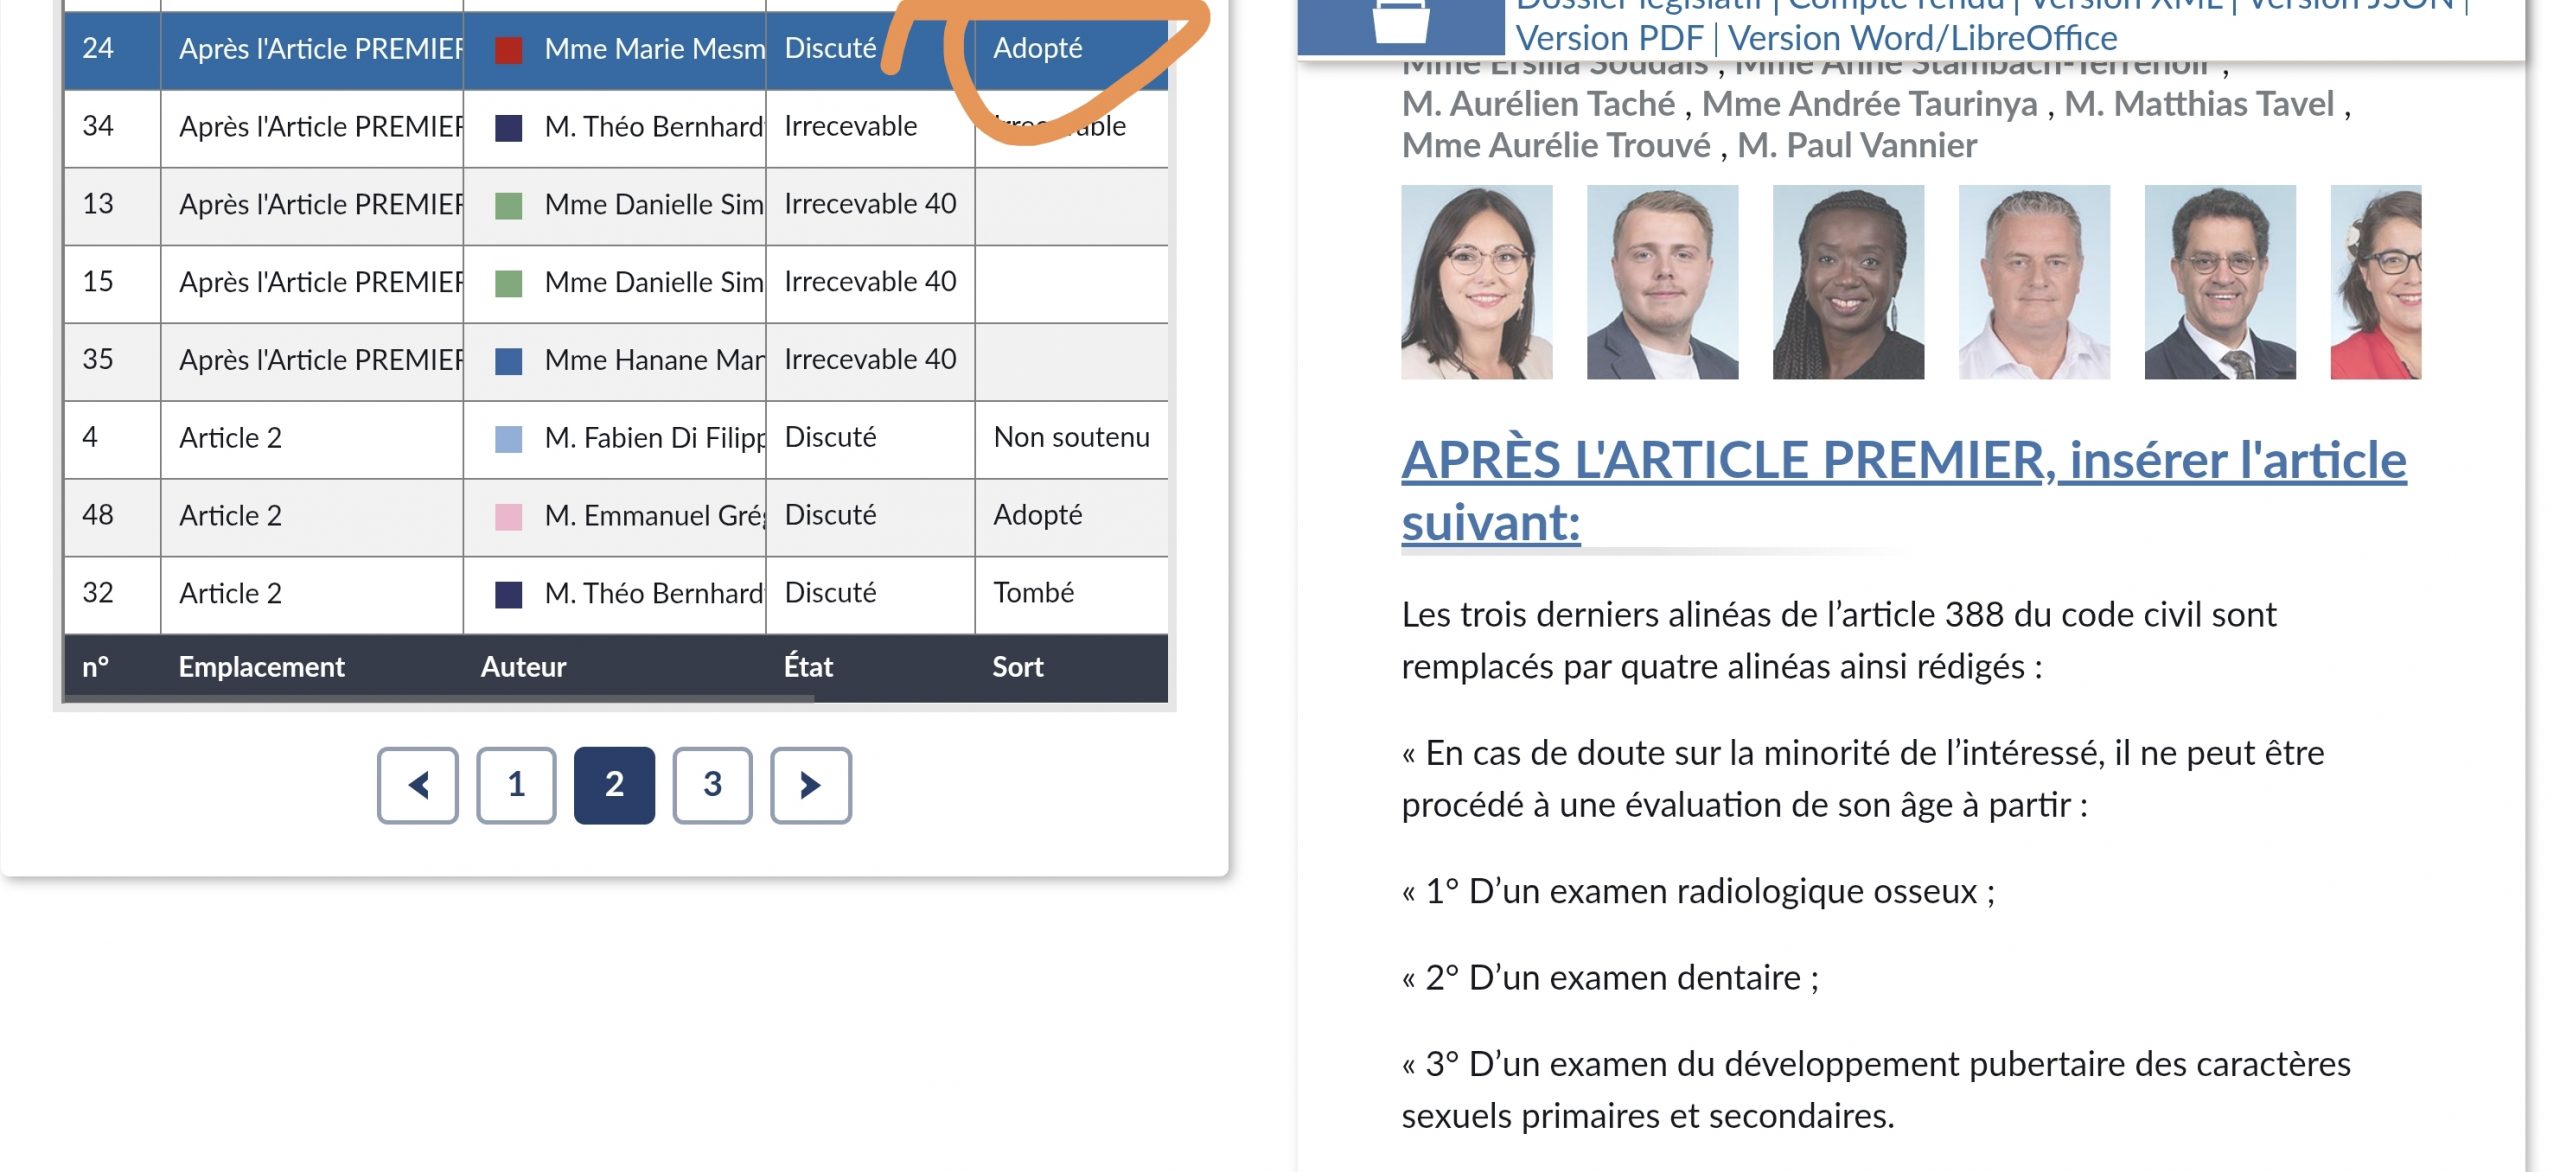This screenshot has height=1172, width=2560.
Task: Go to page 1 of amendments
Action: pos(516,785)
